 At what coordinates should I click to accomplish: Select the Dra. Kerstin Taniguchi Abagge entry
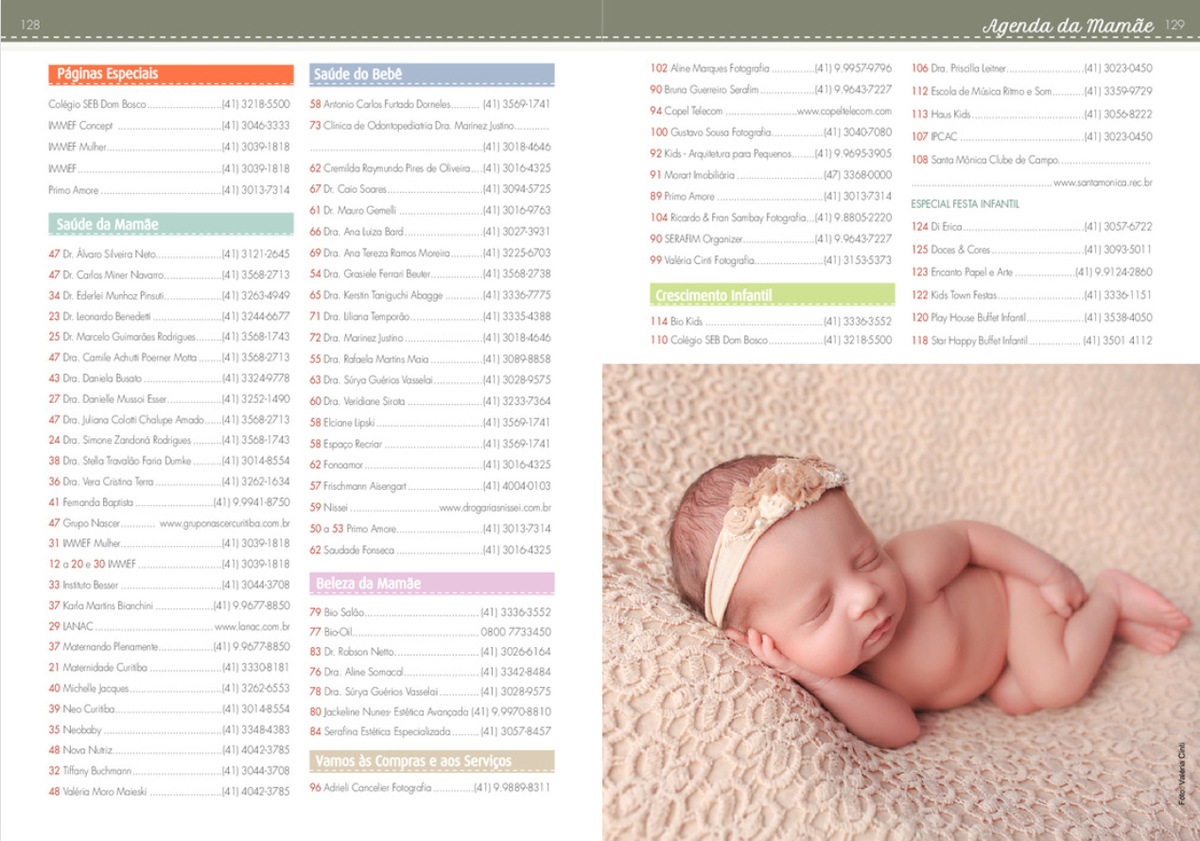tap(431, 295)
